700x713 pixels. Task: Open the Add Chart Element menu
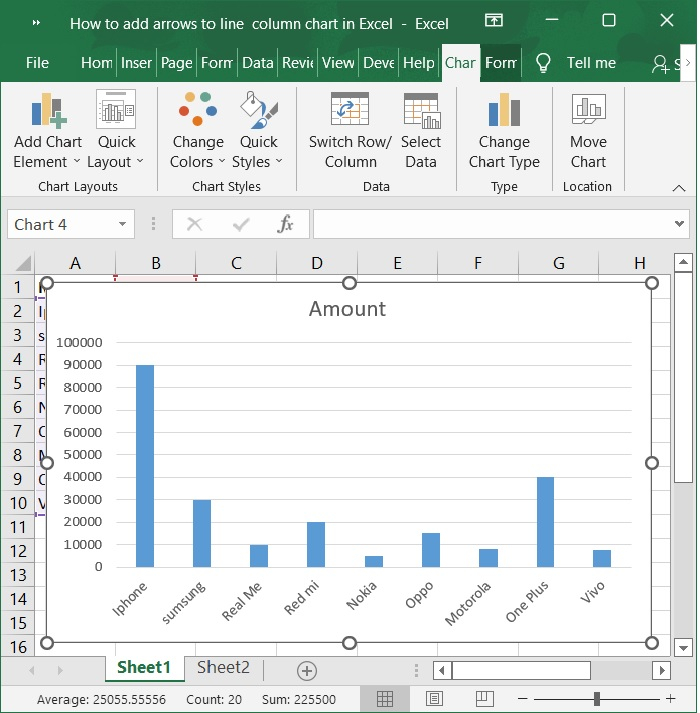pyautogui.click(x=48, y=131)
